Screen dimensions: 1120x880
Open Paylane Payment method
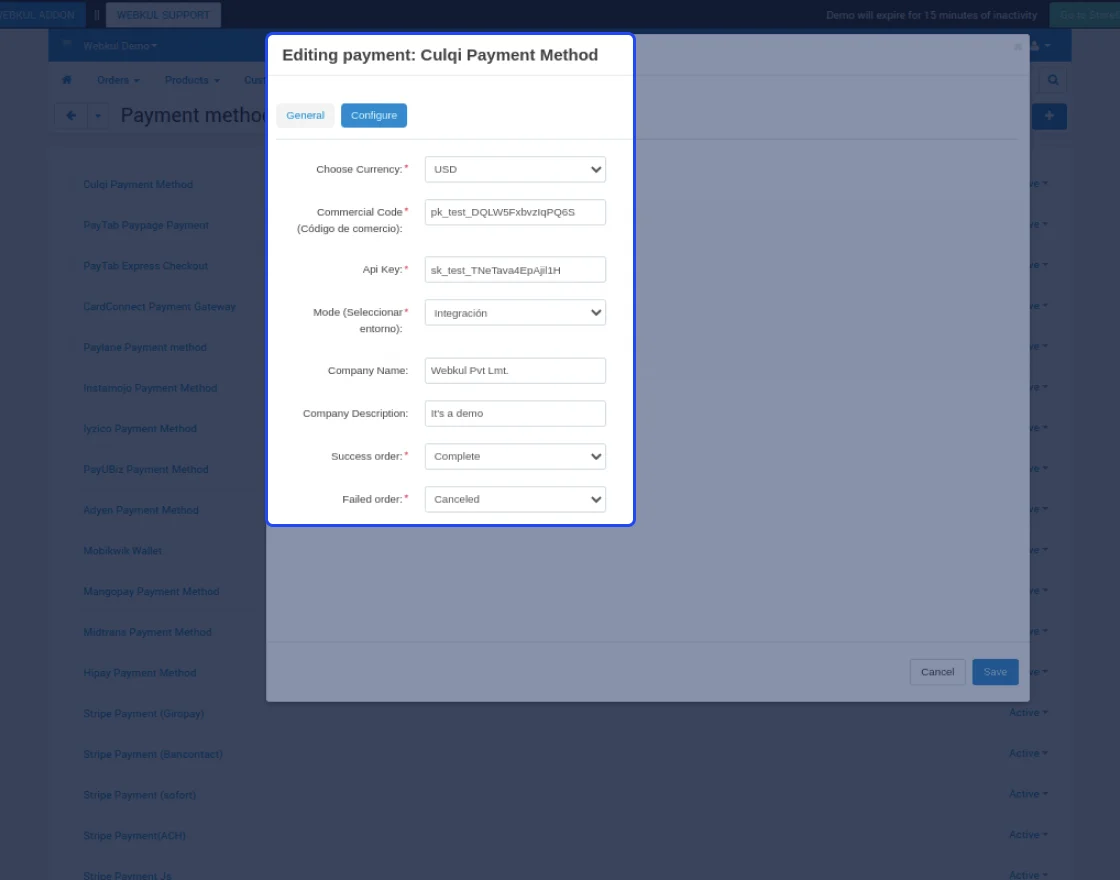tap(145, 347)
